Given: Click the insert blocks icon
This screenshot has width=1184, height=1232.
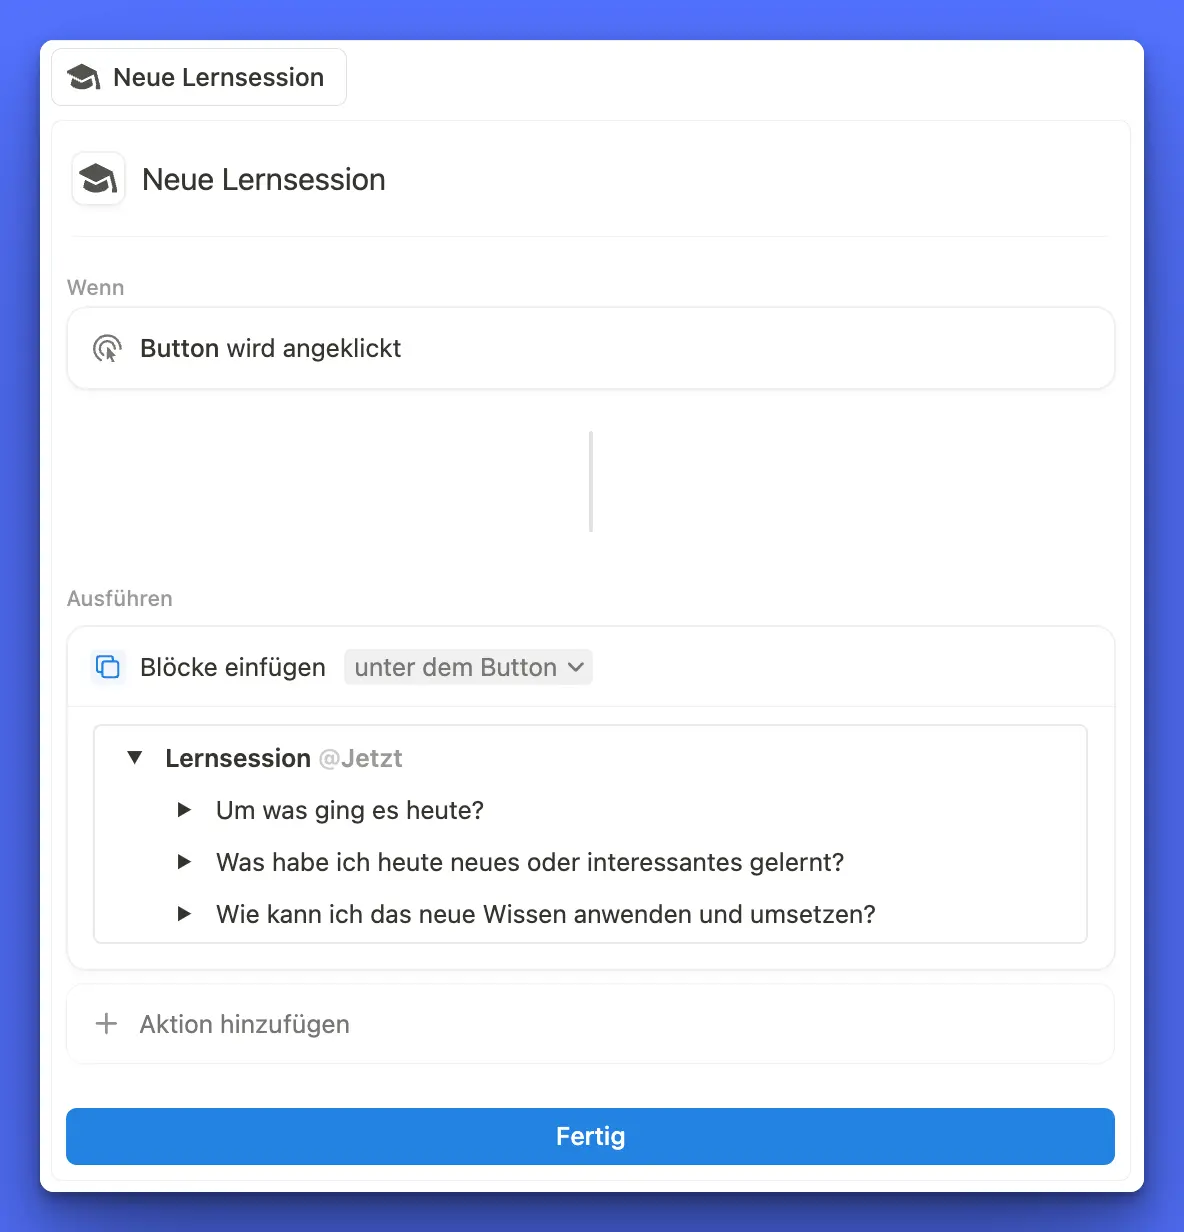Looking at the screenshot, I should click(x=108, y=666).
